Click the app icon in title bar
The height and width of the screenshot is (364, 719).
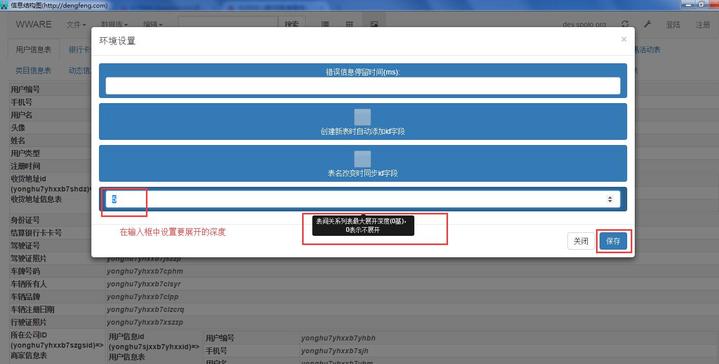point(5,5)
